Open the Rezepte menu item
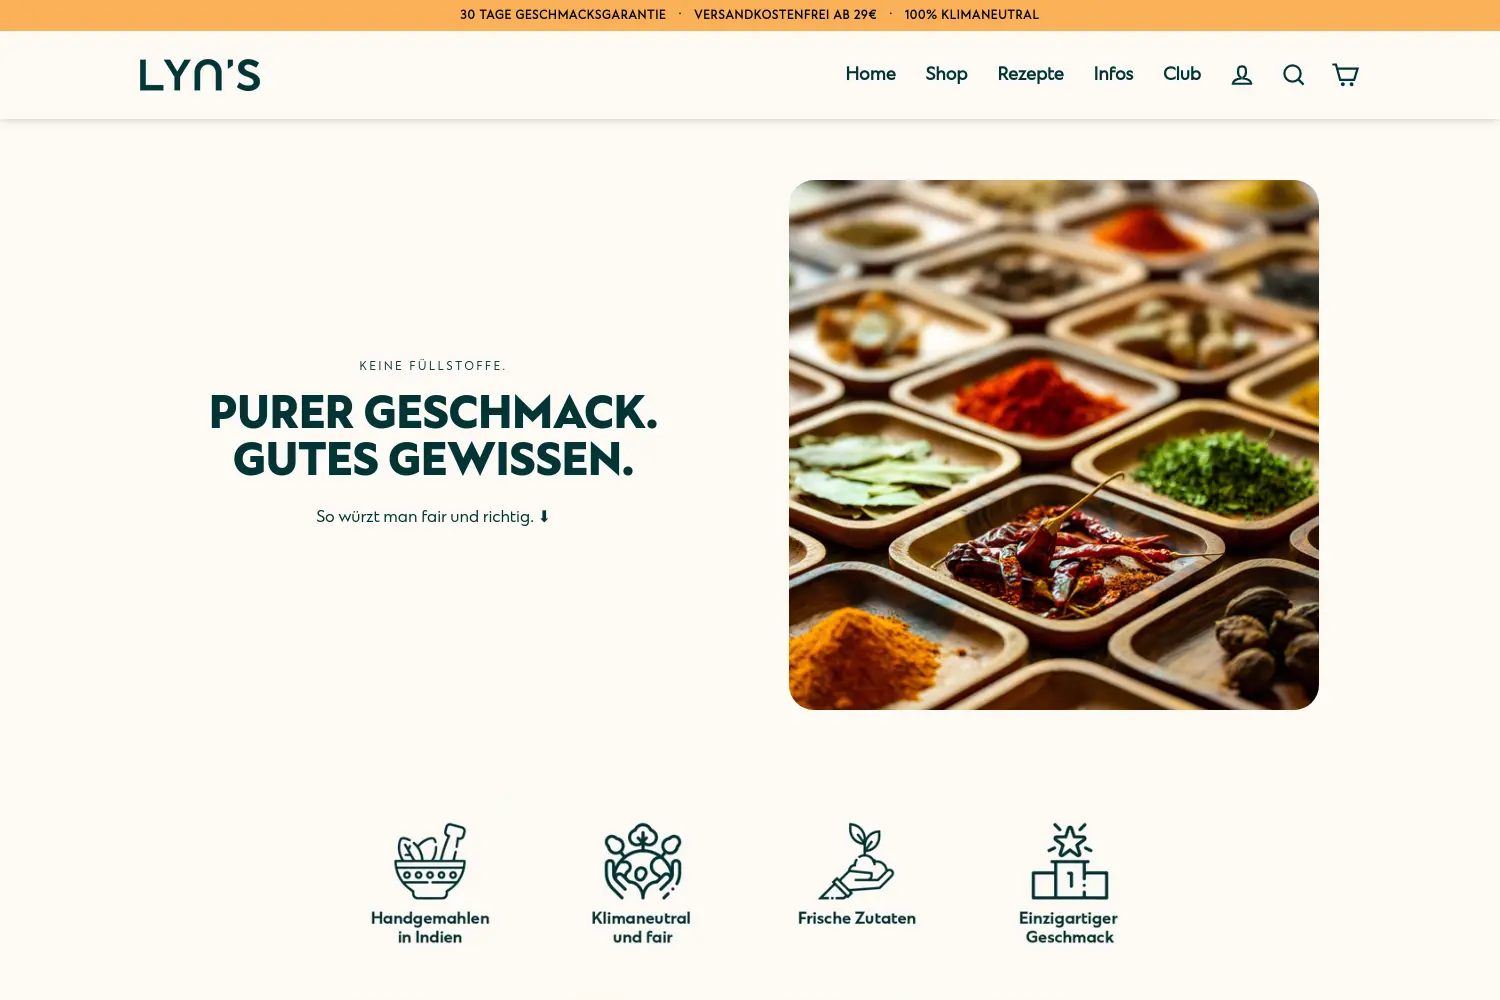The width and height of the screenshot is (1500, 1000). (1031, 74)
